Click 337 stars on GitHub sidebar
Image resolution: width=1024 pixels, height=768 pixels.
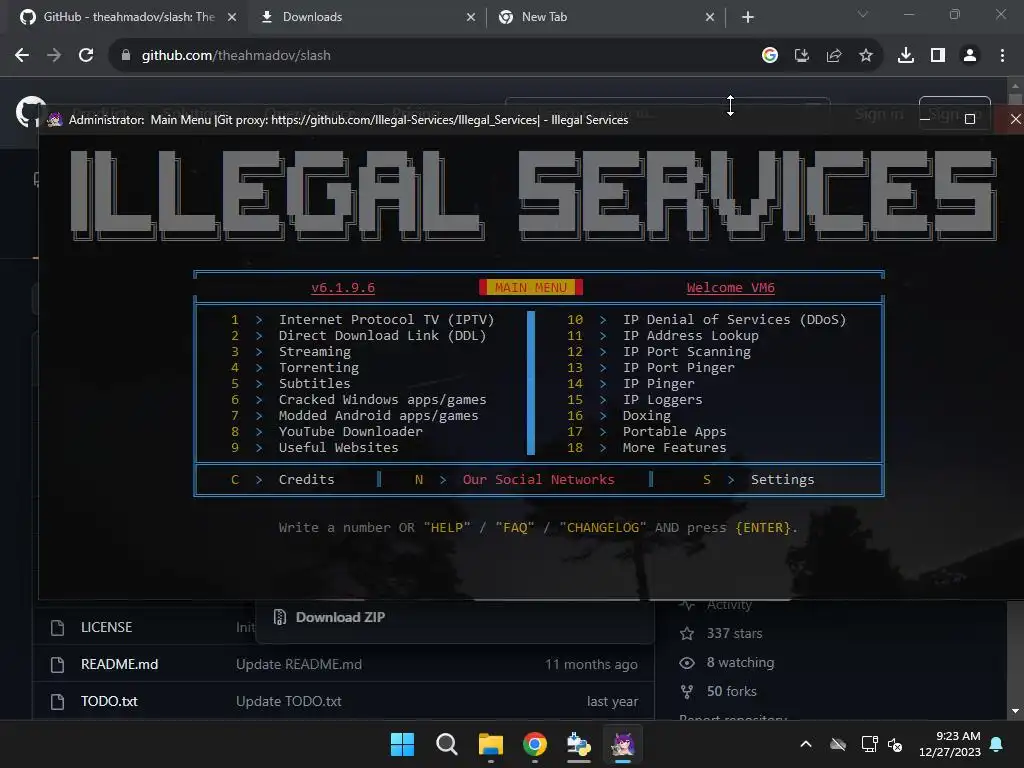click(734, 633)
